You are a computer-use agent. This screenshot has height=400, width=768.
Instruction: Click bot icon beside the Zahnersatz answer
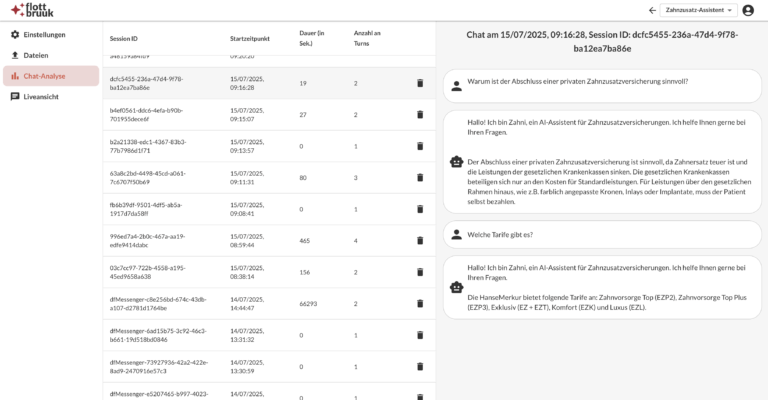click(x=456, y=162)
